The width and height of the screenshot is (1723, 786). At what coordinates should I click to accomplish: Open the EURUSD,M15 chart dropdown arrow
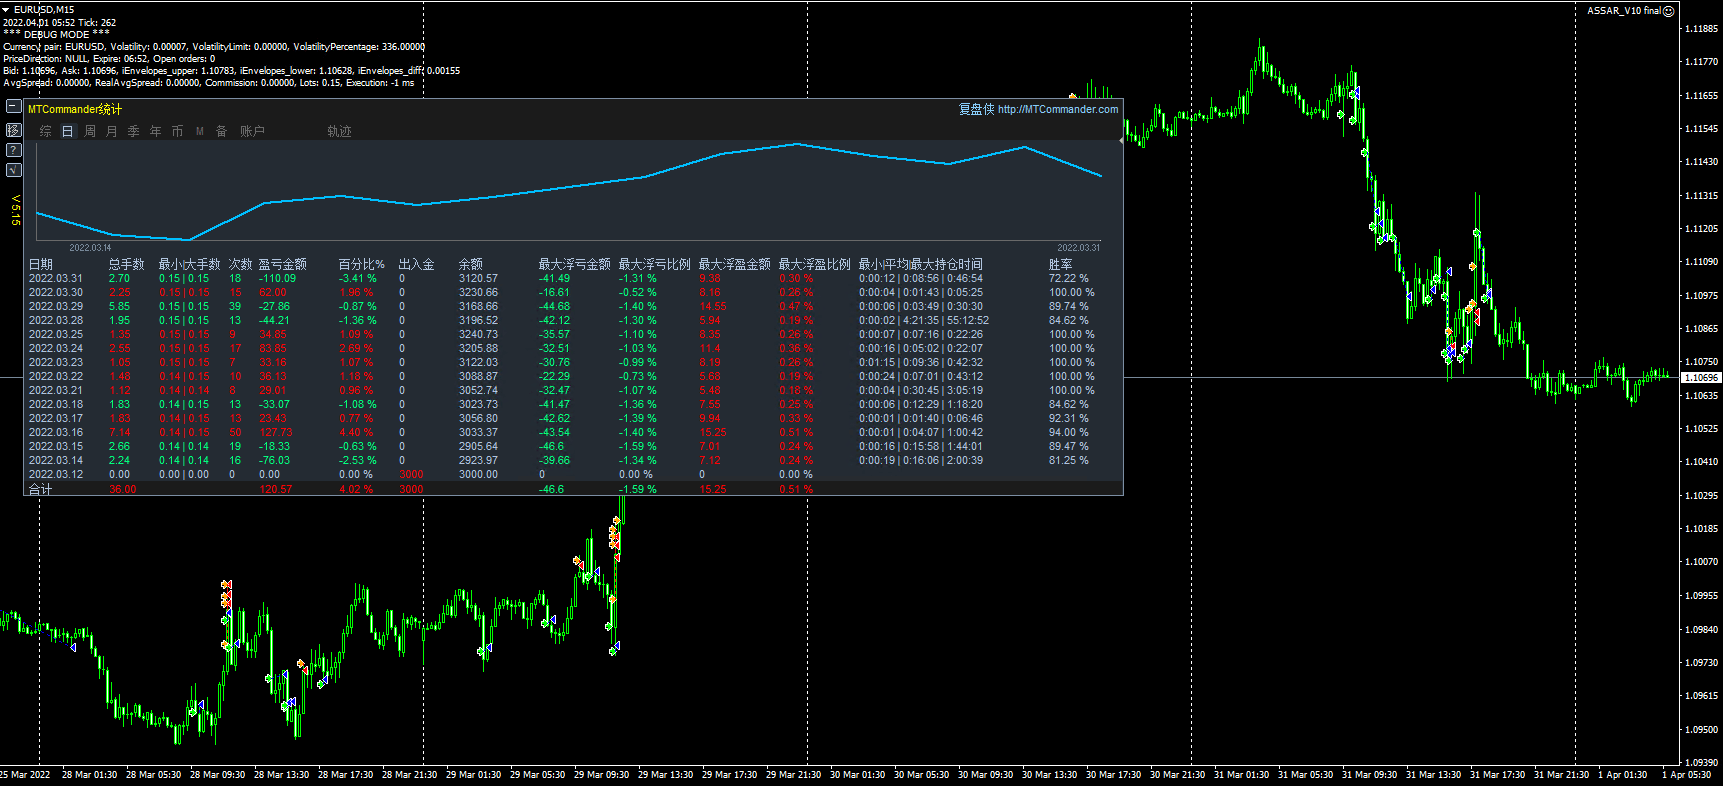[x=7, y=10]
